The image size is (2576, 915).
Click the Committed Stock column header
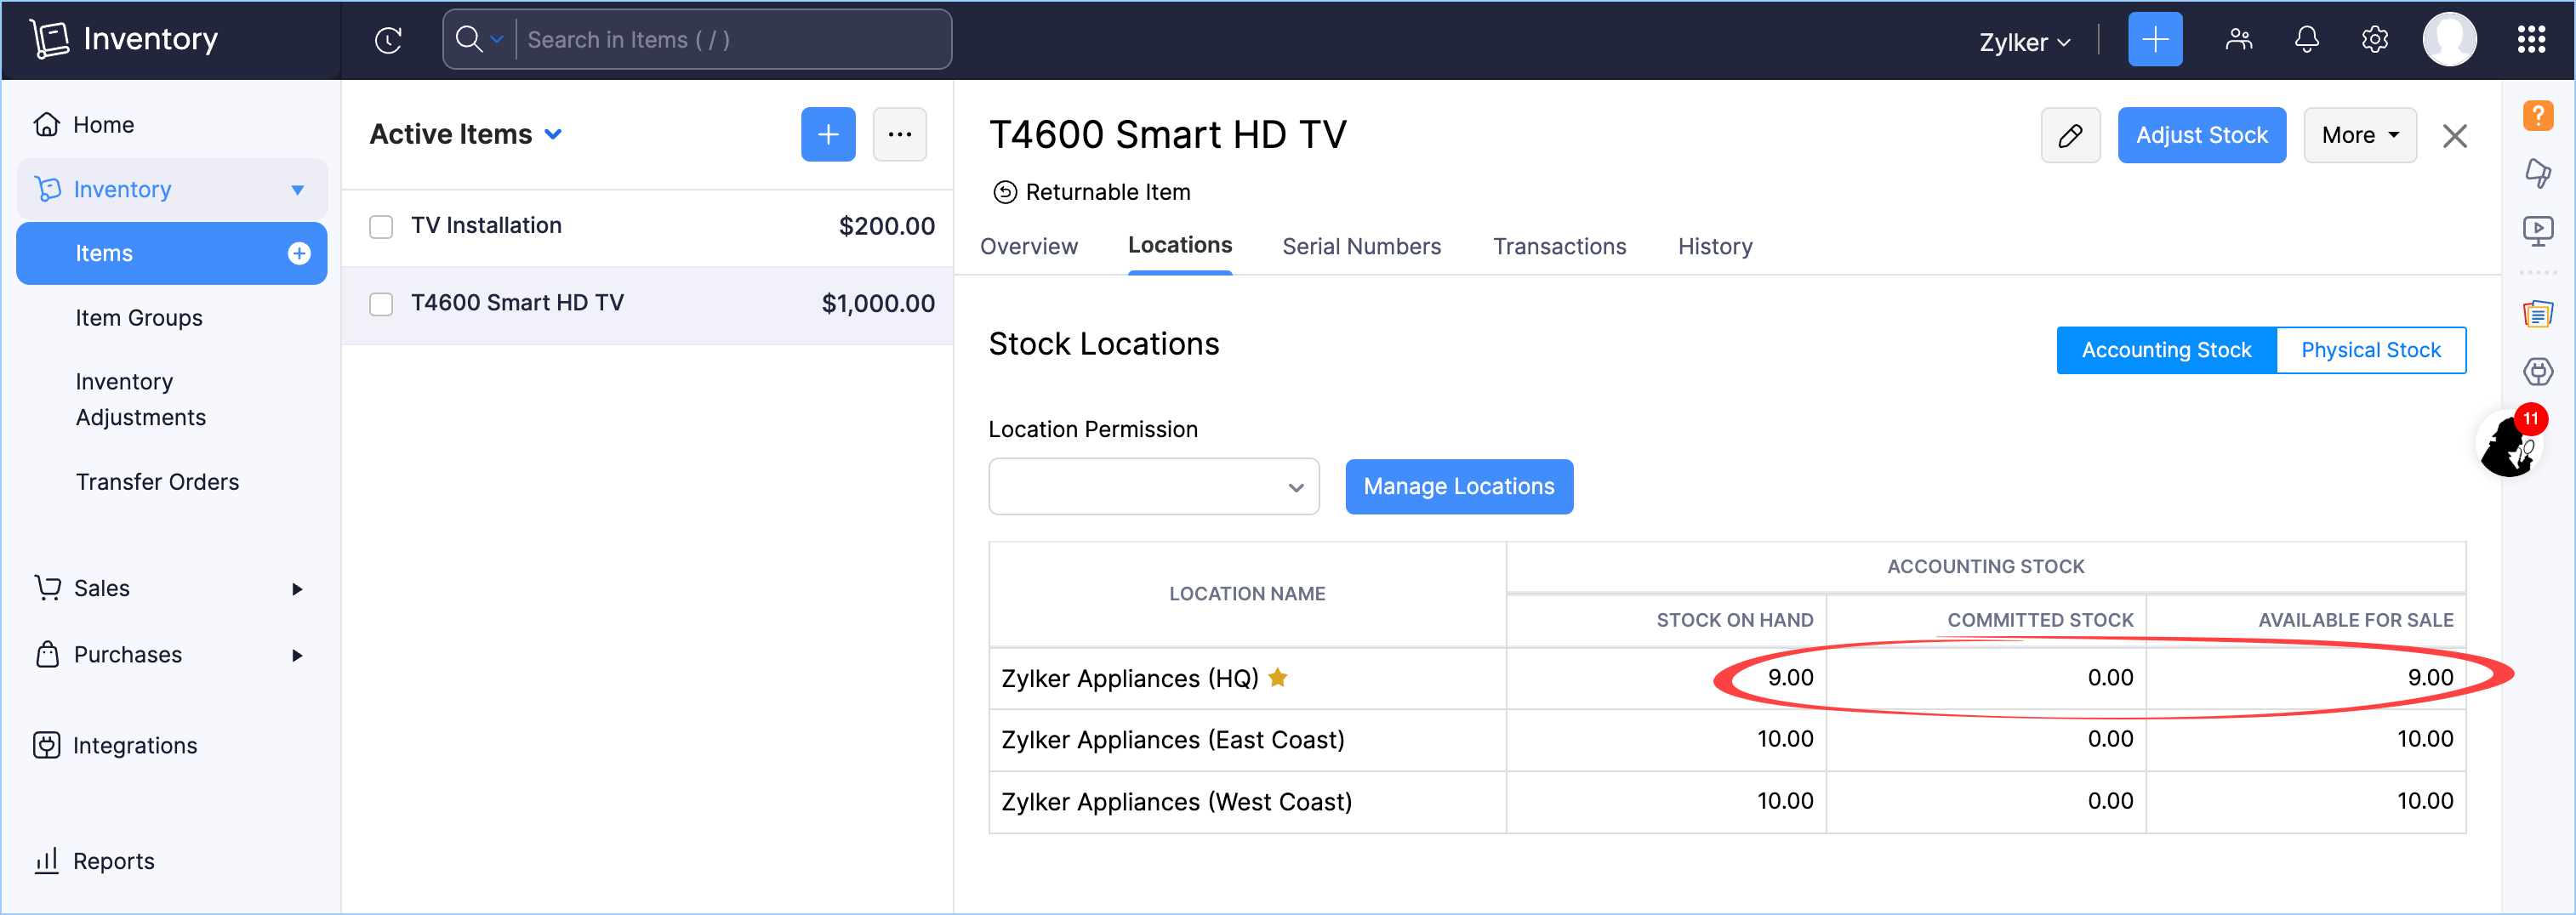pos(2039,620)
